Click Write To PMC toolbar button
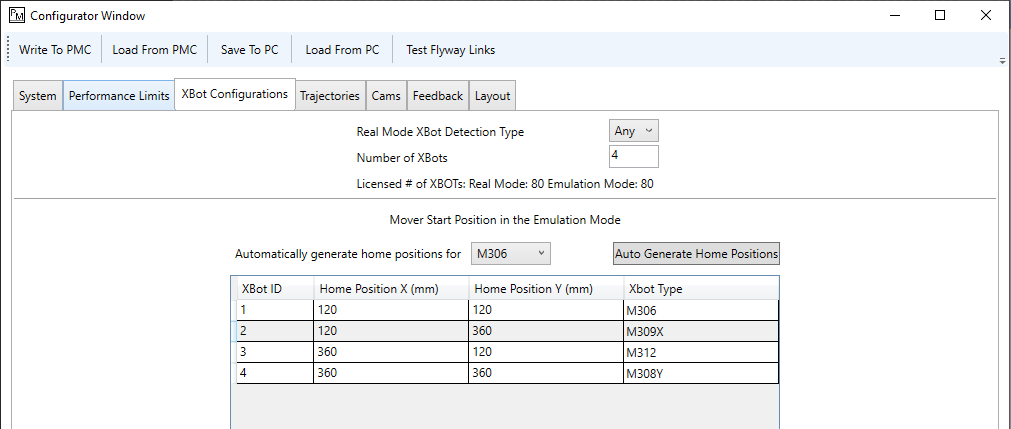The width and height of the screenshot is (1011, 429). click(x=55, y=50)
